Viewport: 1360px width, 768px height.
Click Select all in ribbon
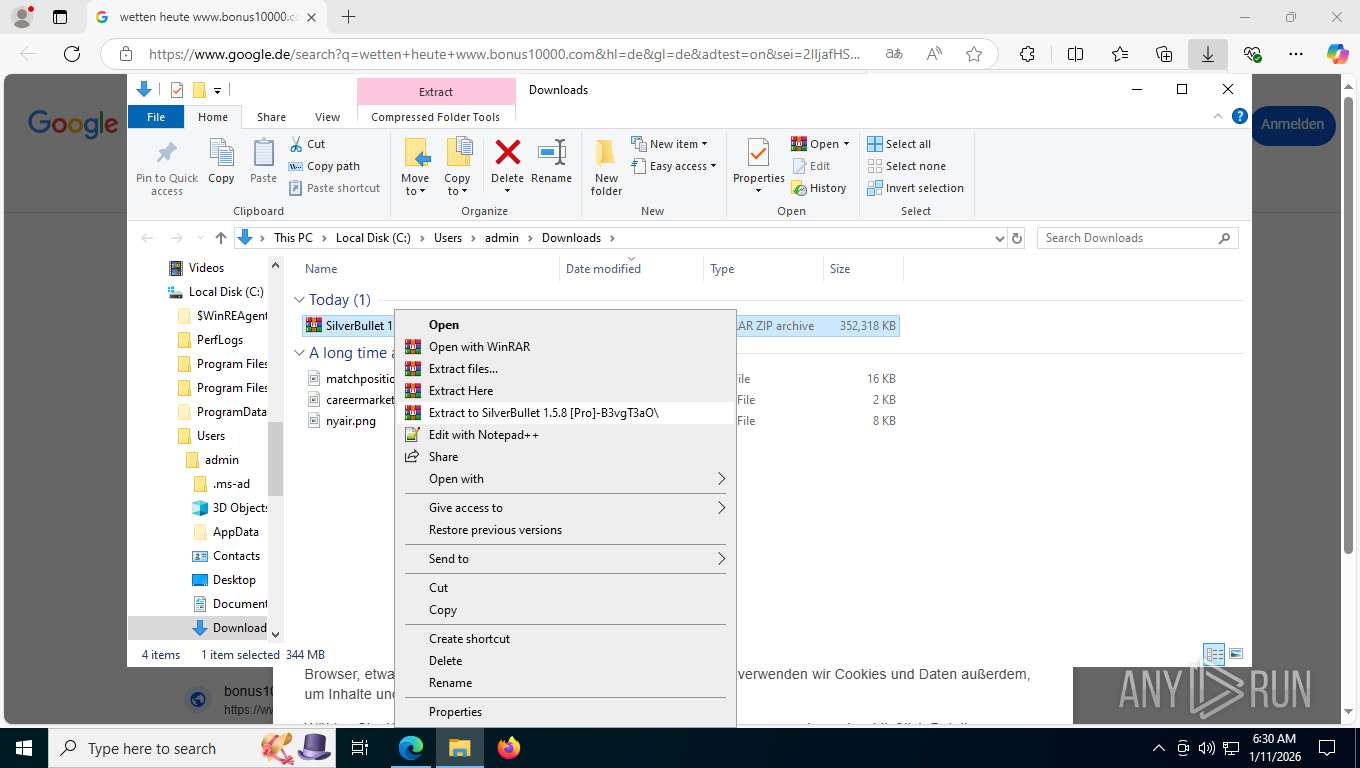899,144
